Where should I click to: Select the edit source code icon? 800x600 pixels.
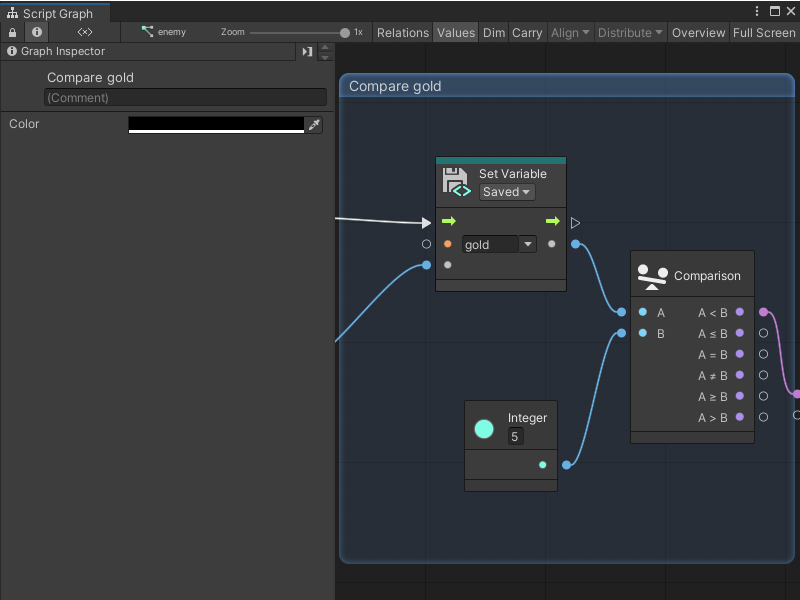[x=85, y=32]
